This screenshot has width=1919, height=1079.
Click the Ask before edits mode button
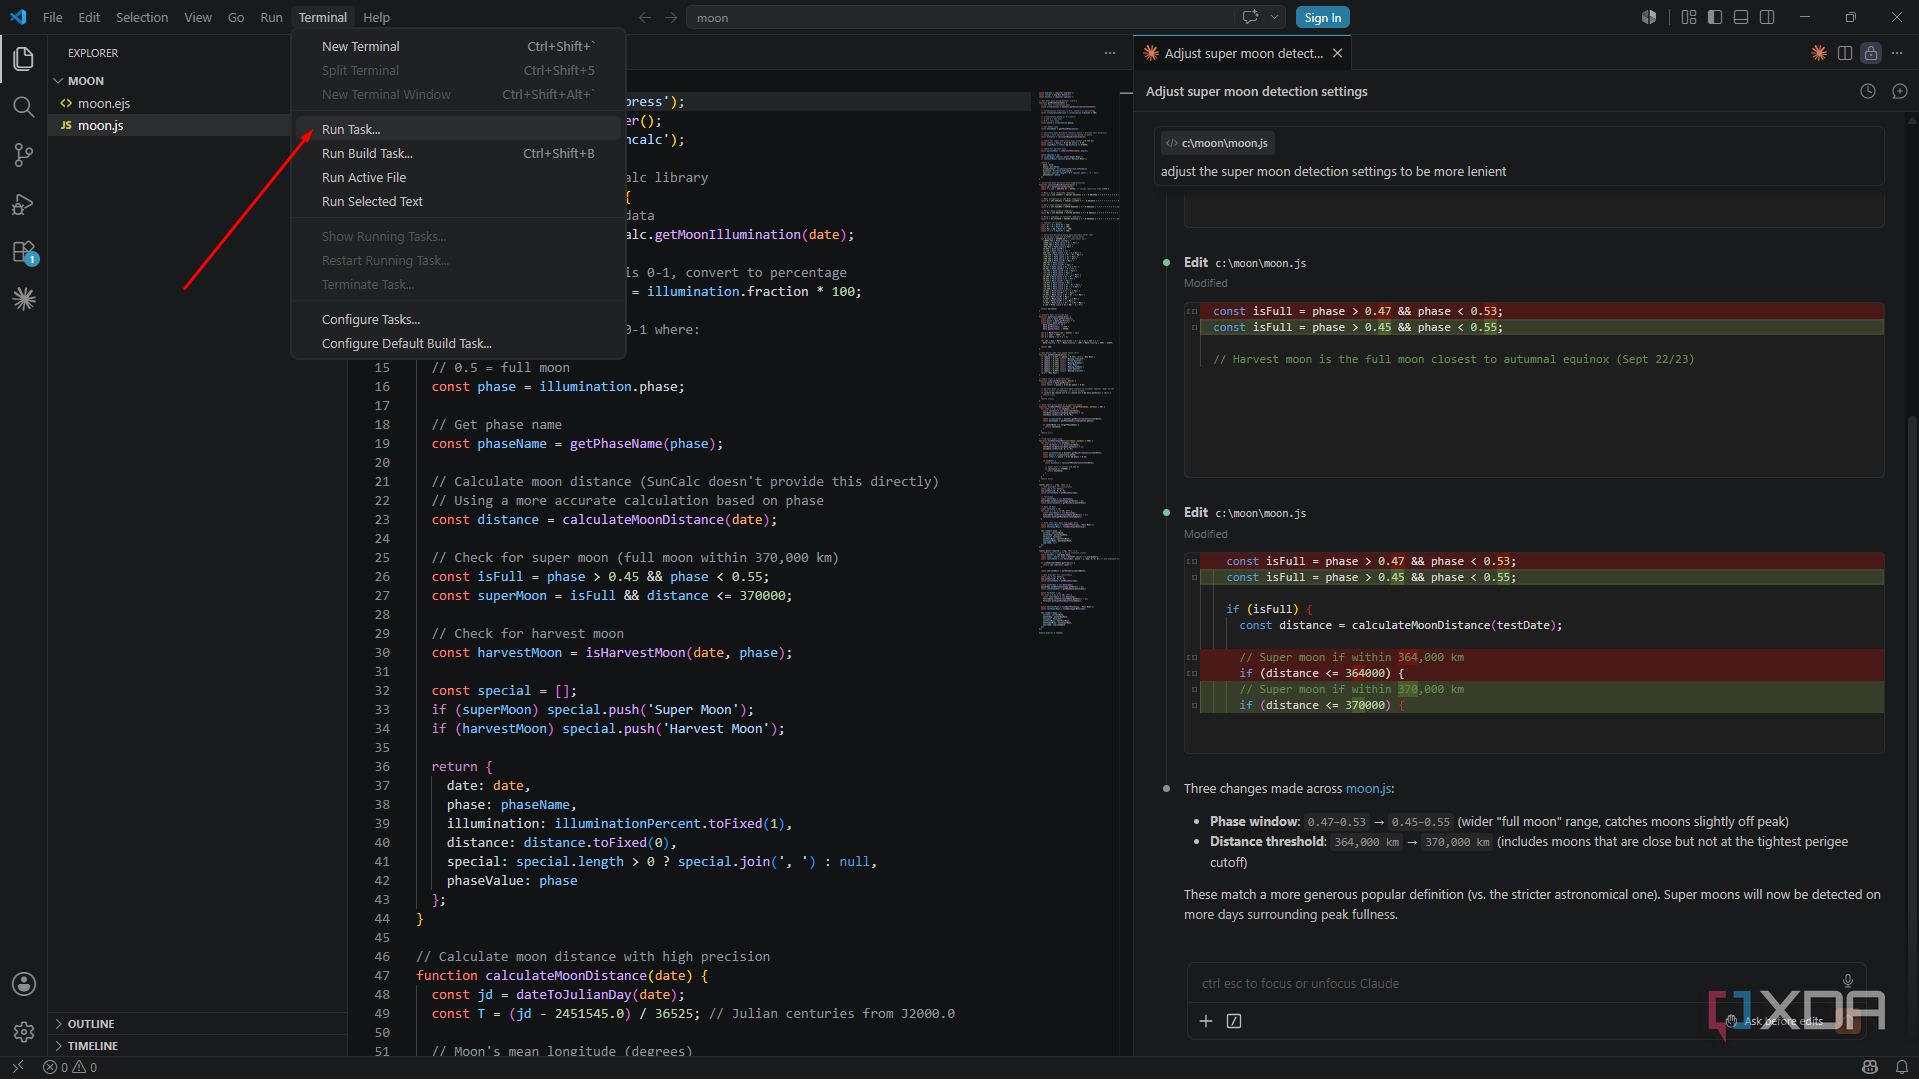tap(1776, 1021)
